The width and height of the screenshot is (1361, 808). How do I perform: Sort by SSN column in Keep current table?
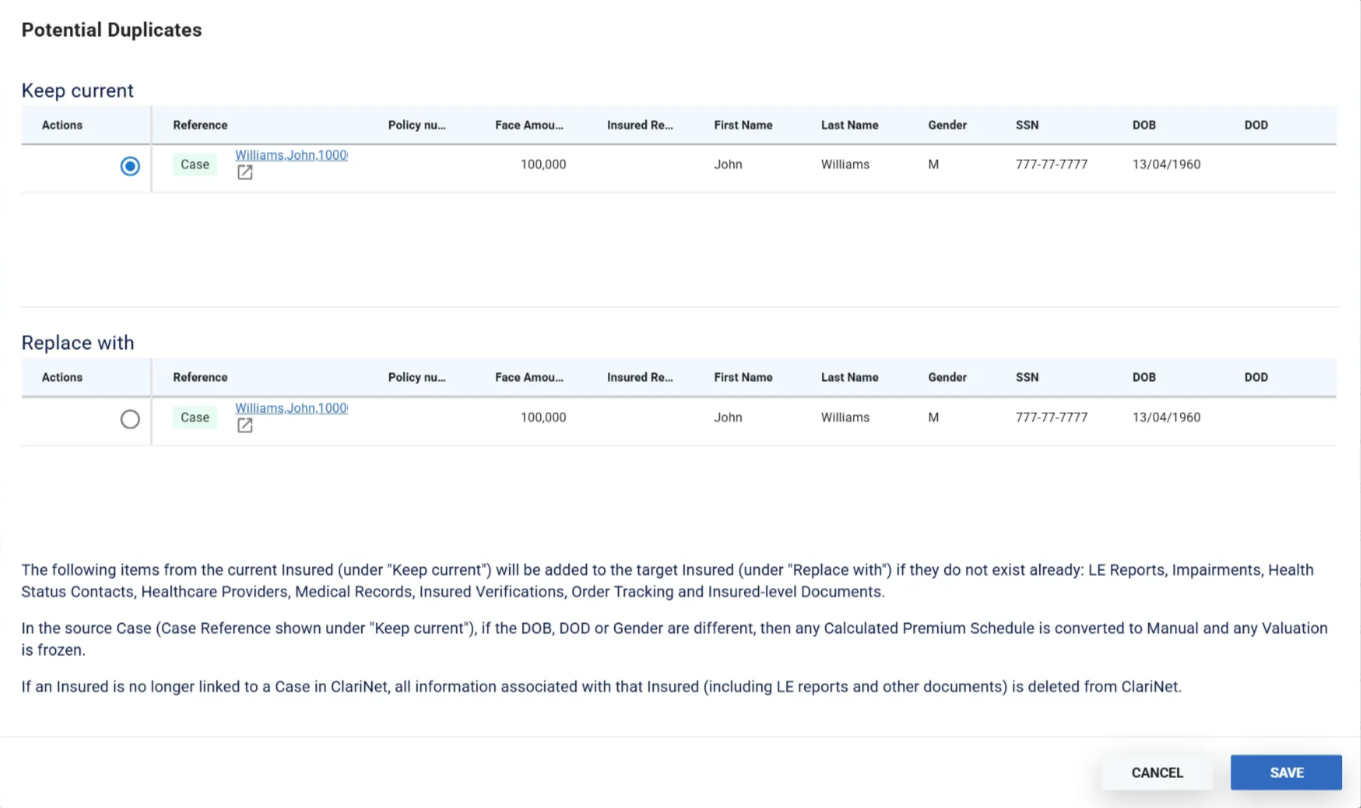point(1027,125)
